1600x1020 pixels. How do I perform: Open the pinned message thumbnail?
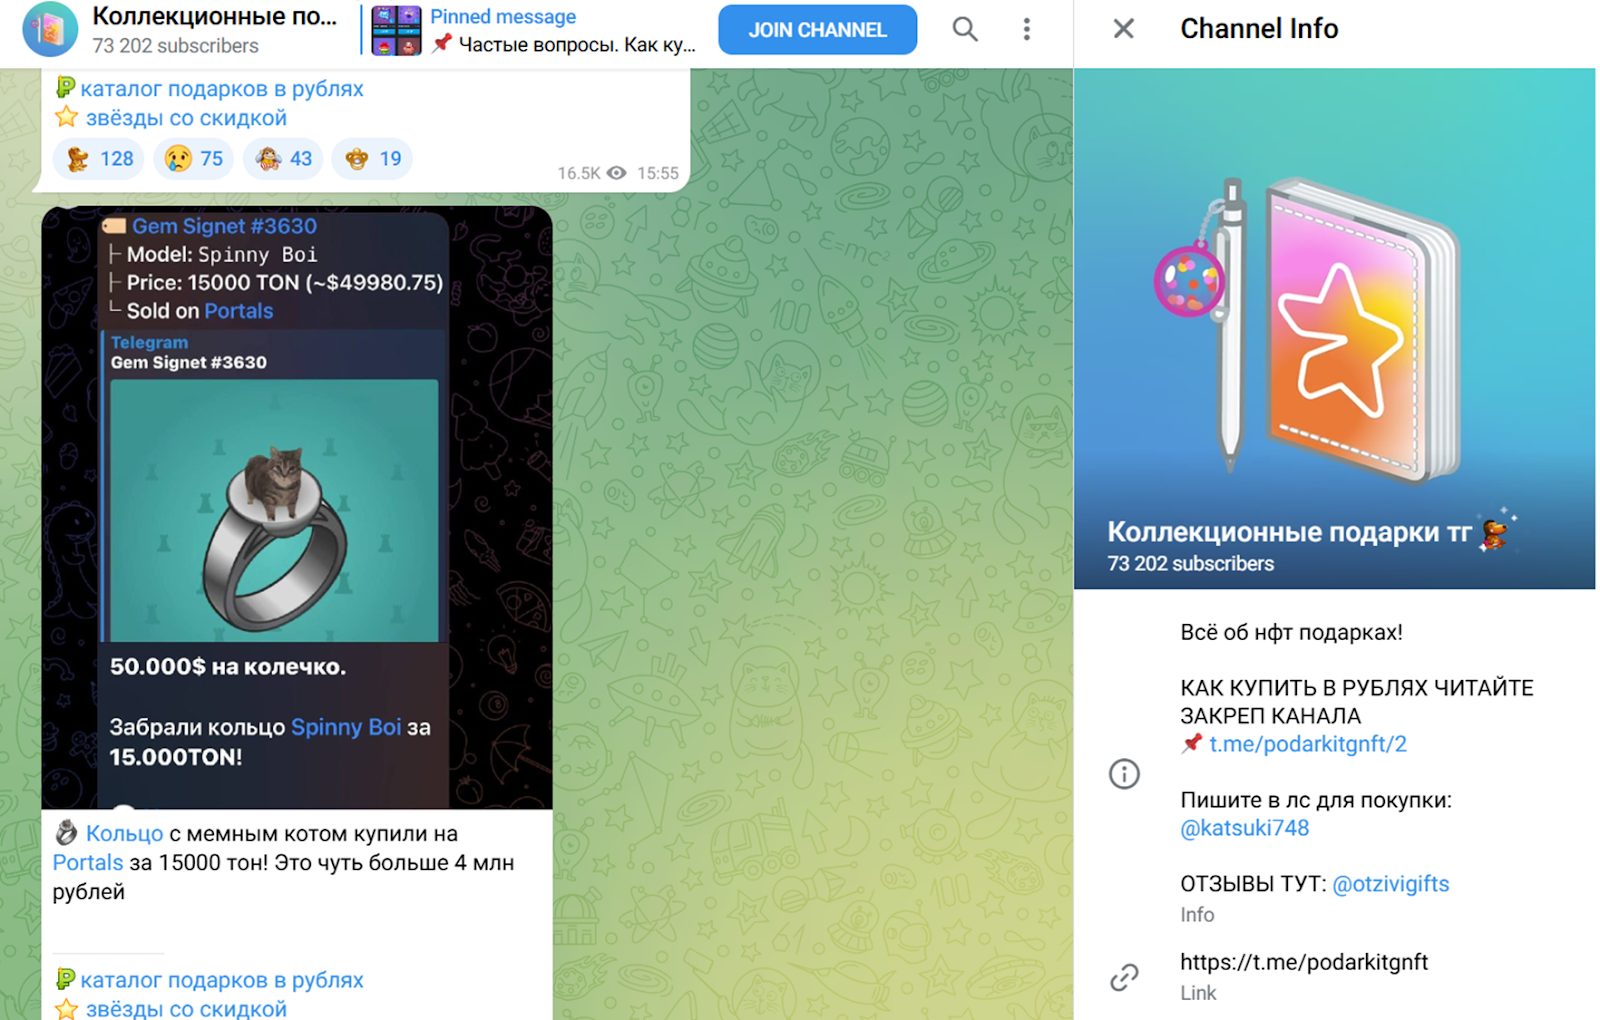pos(396,30)
